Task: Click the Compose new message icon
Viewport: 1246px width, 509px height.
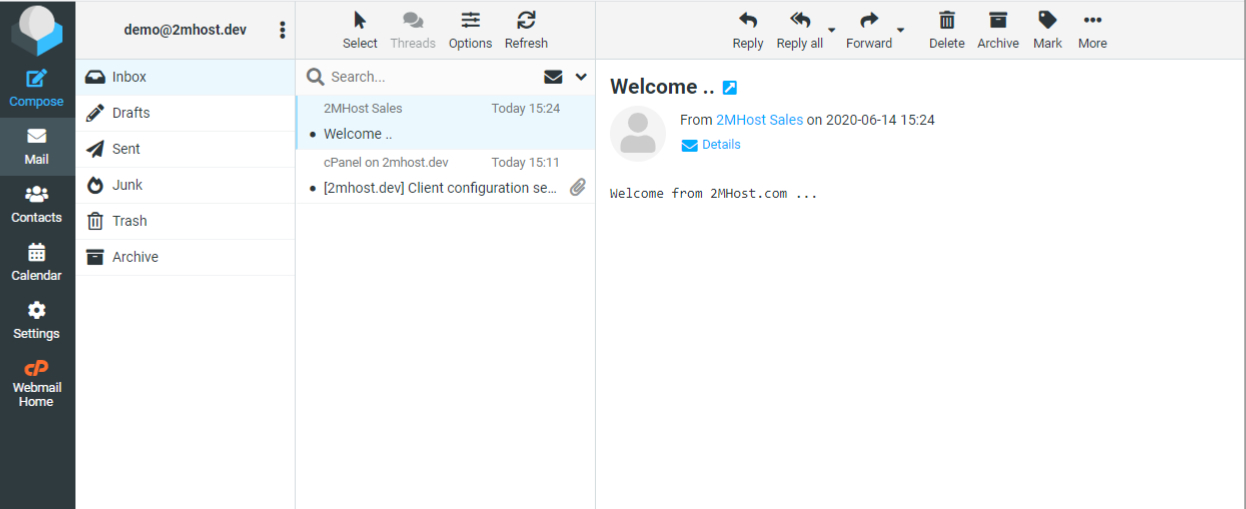Action: click(x=36, y=80)
